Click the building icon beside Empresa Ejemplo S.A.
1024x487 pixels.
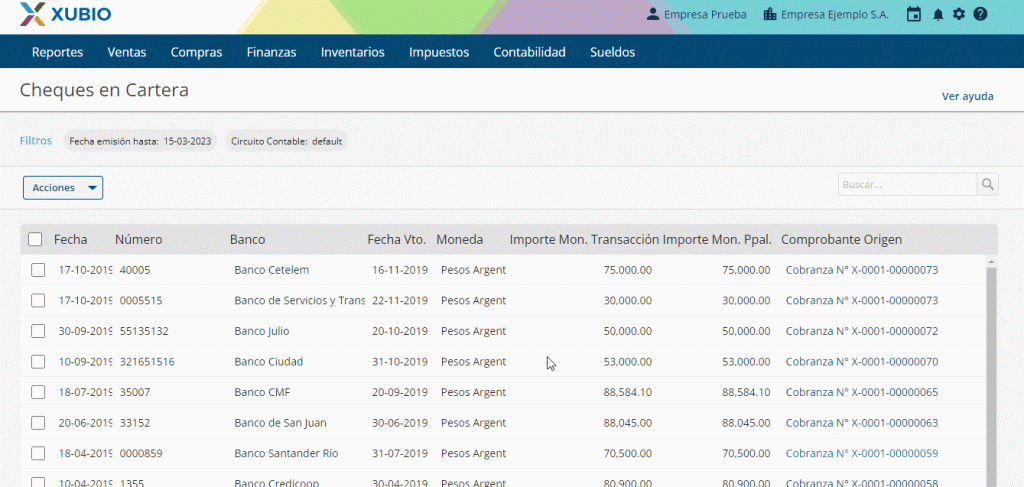click(770, 14)
